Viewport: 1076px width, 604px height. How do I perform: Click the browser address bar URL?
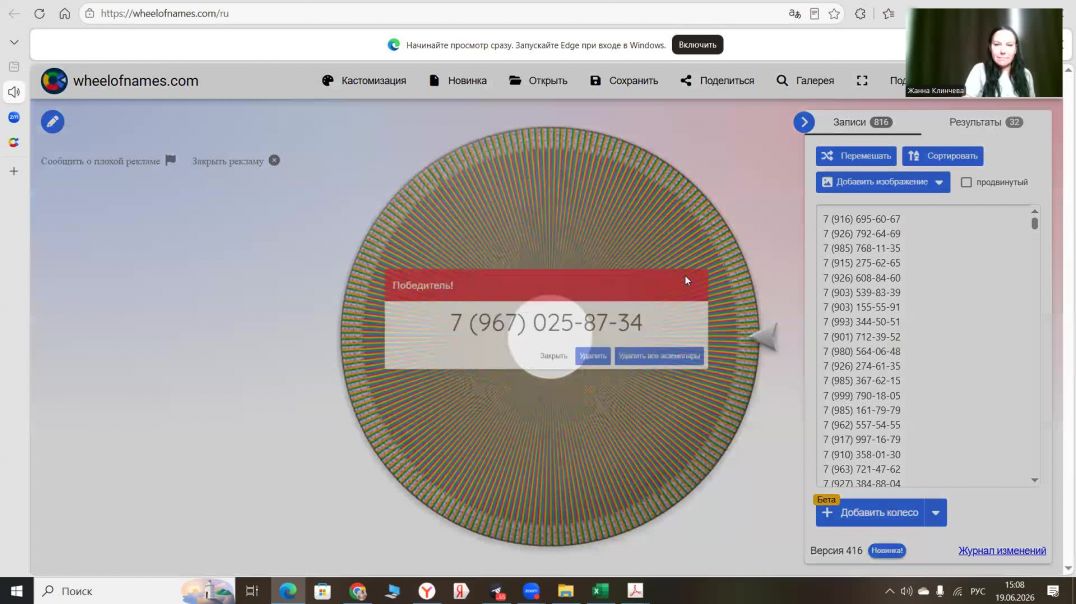pos(165,14)
